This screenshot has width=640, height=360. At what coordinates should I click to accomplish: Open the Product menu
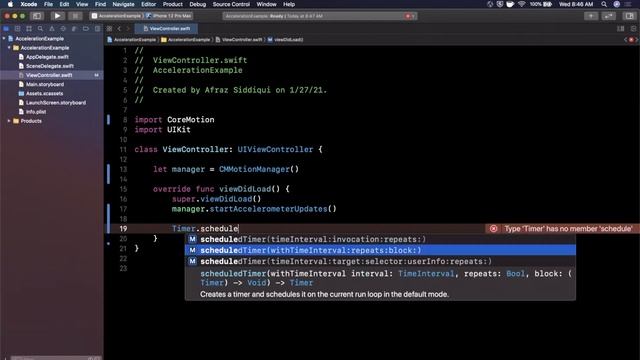pos(173,4)
